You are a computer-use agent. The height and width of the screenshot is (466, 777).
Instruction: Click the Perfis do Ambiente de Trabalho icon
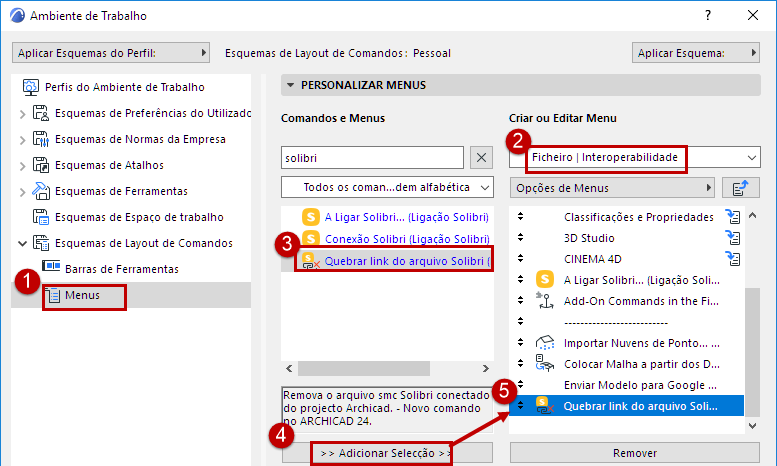(x=31, y=87)
